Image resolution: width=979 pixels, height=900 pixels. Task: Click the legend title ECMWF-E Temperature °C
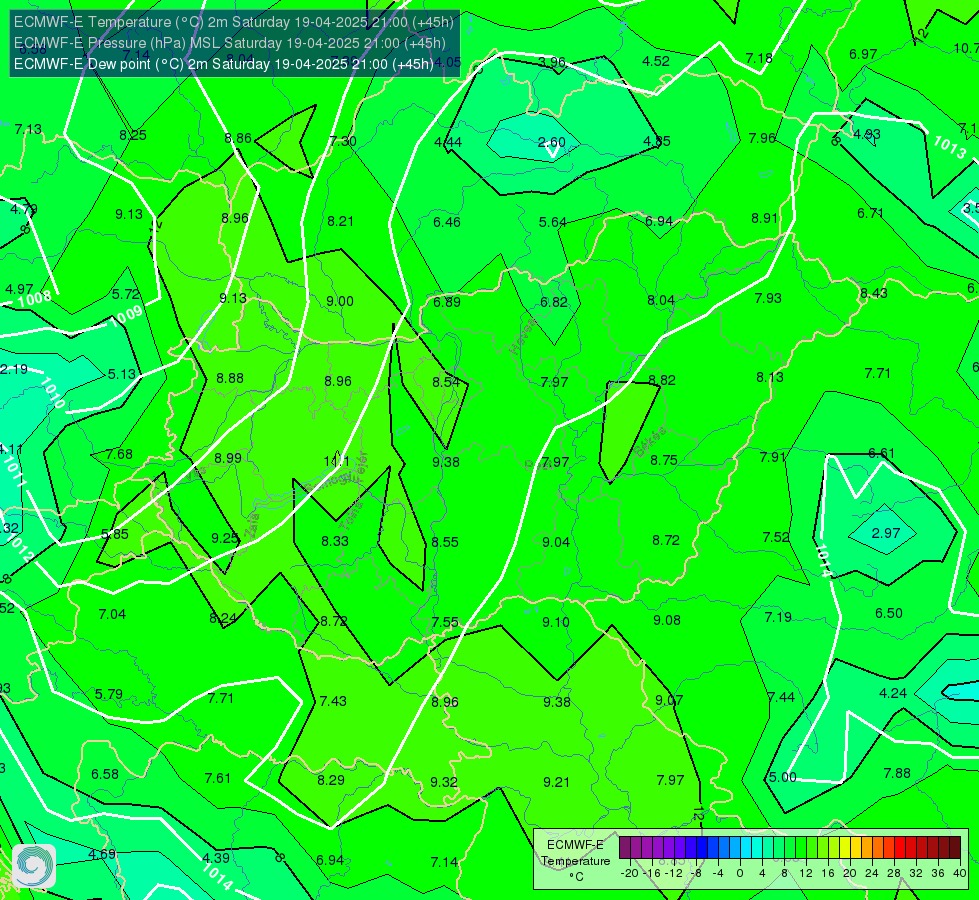click(x=575, y=861)
